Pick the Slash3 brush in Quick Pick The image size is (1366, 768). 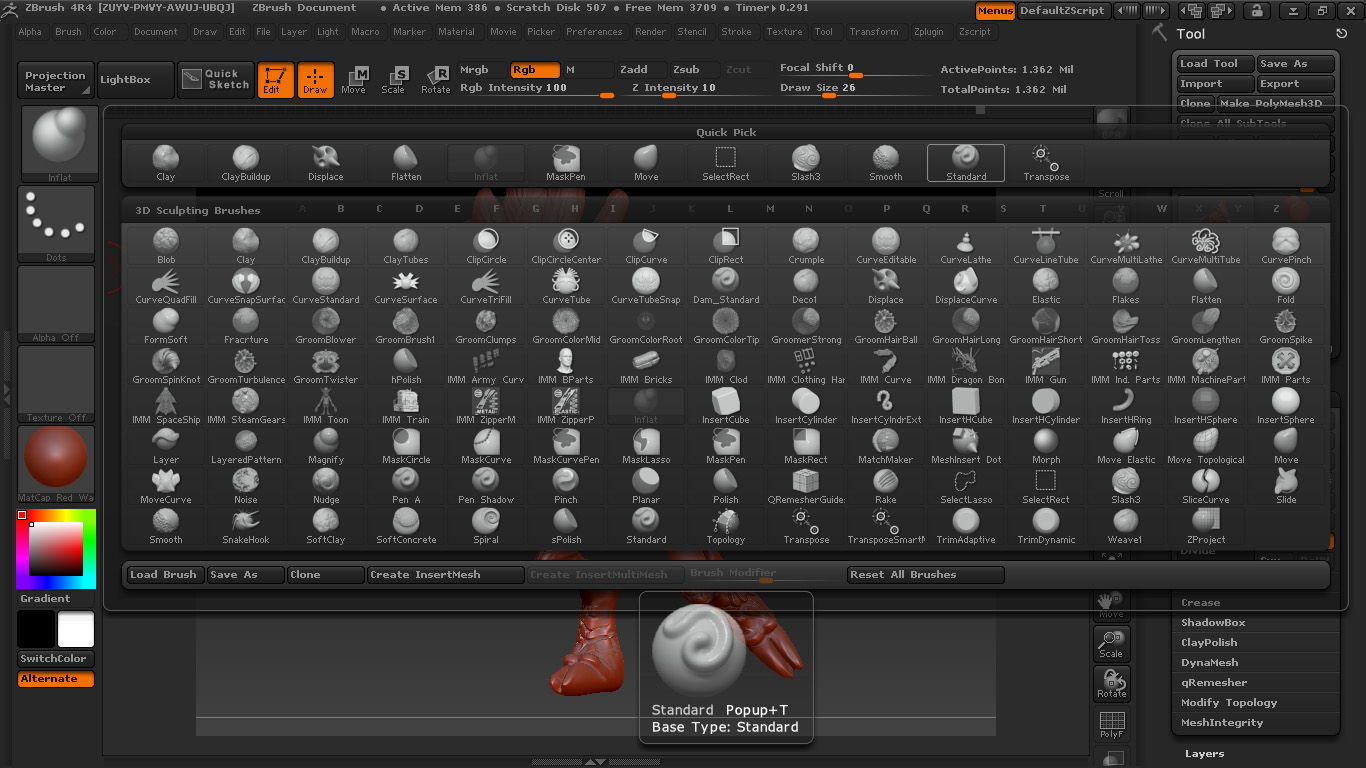(806, 164)
